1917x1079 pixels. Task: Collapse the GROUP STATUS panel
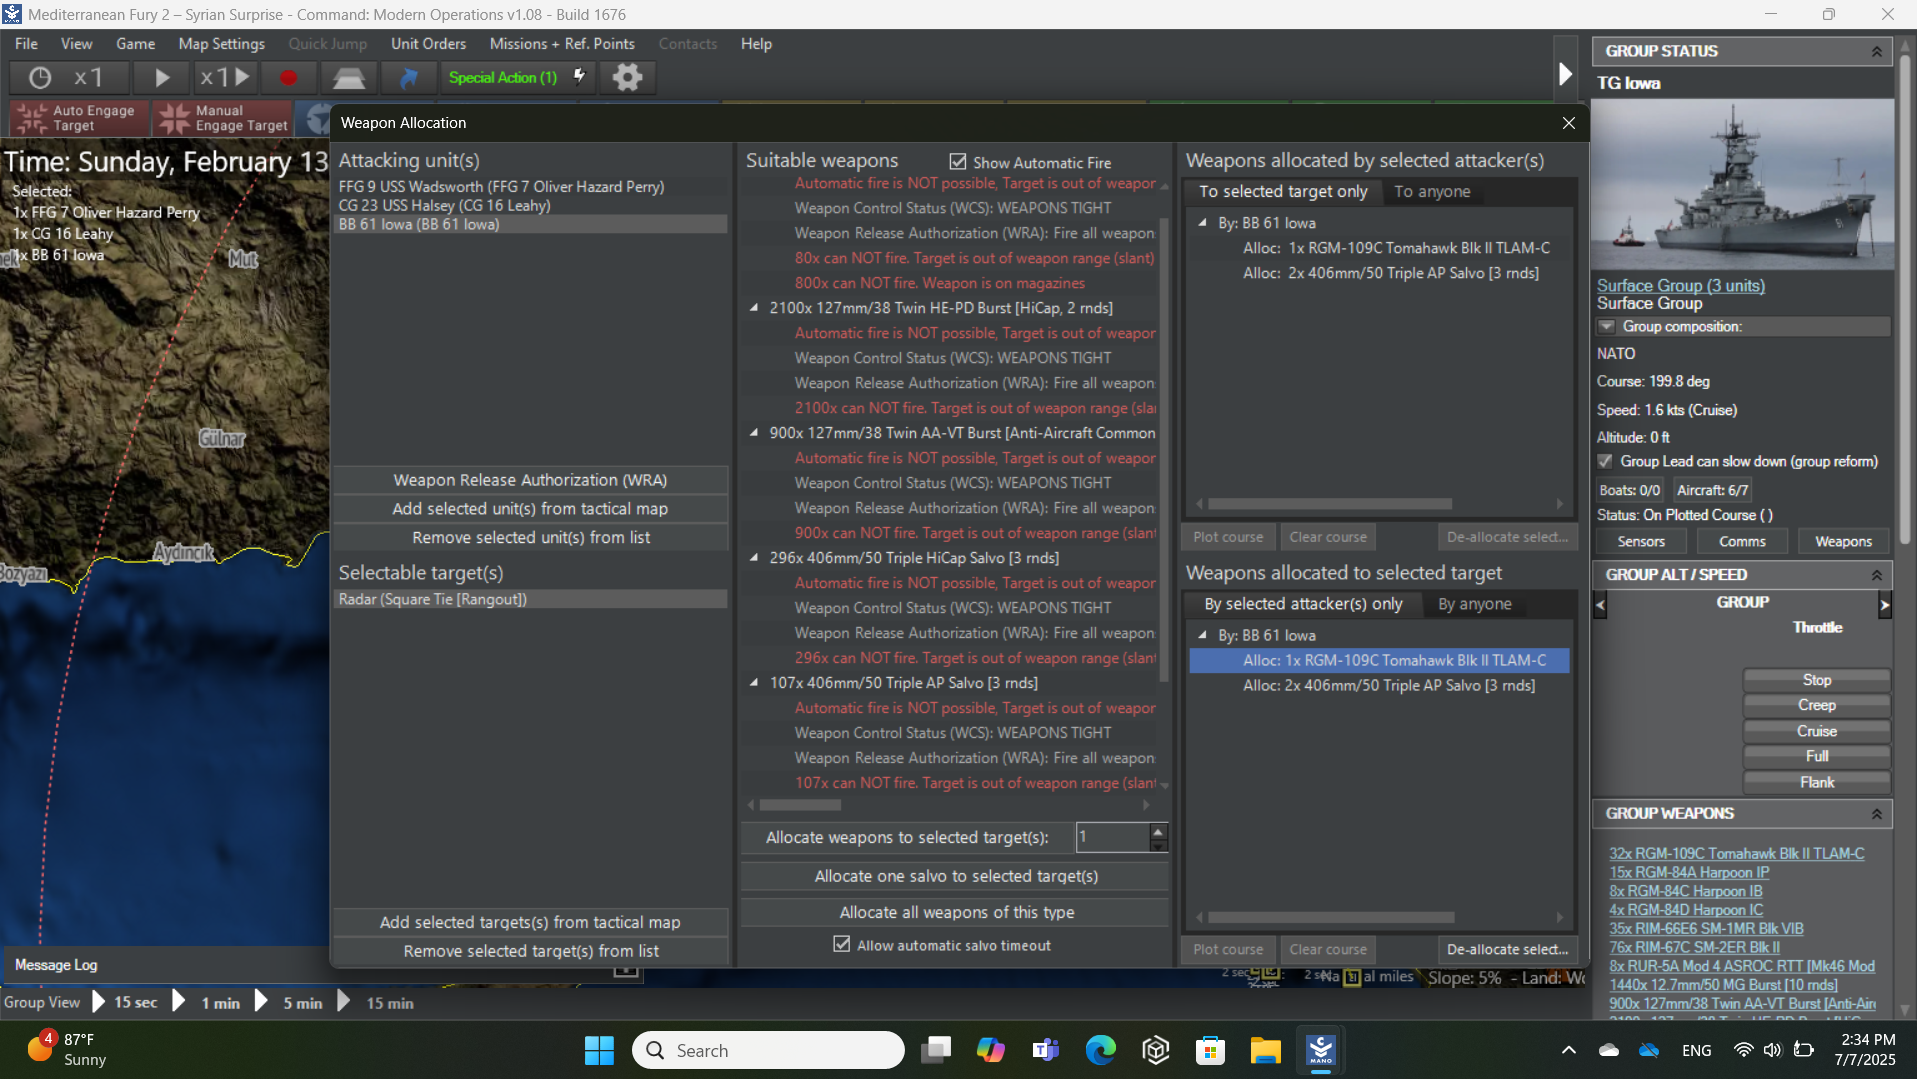point(1876,51)
